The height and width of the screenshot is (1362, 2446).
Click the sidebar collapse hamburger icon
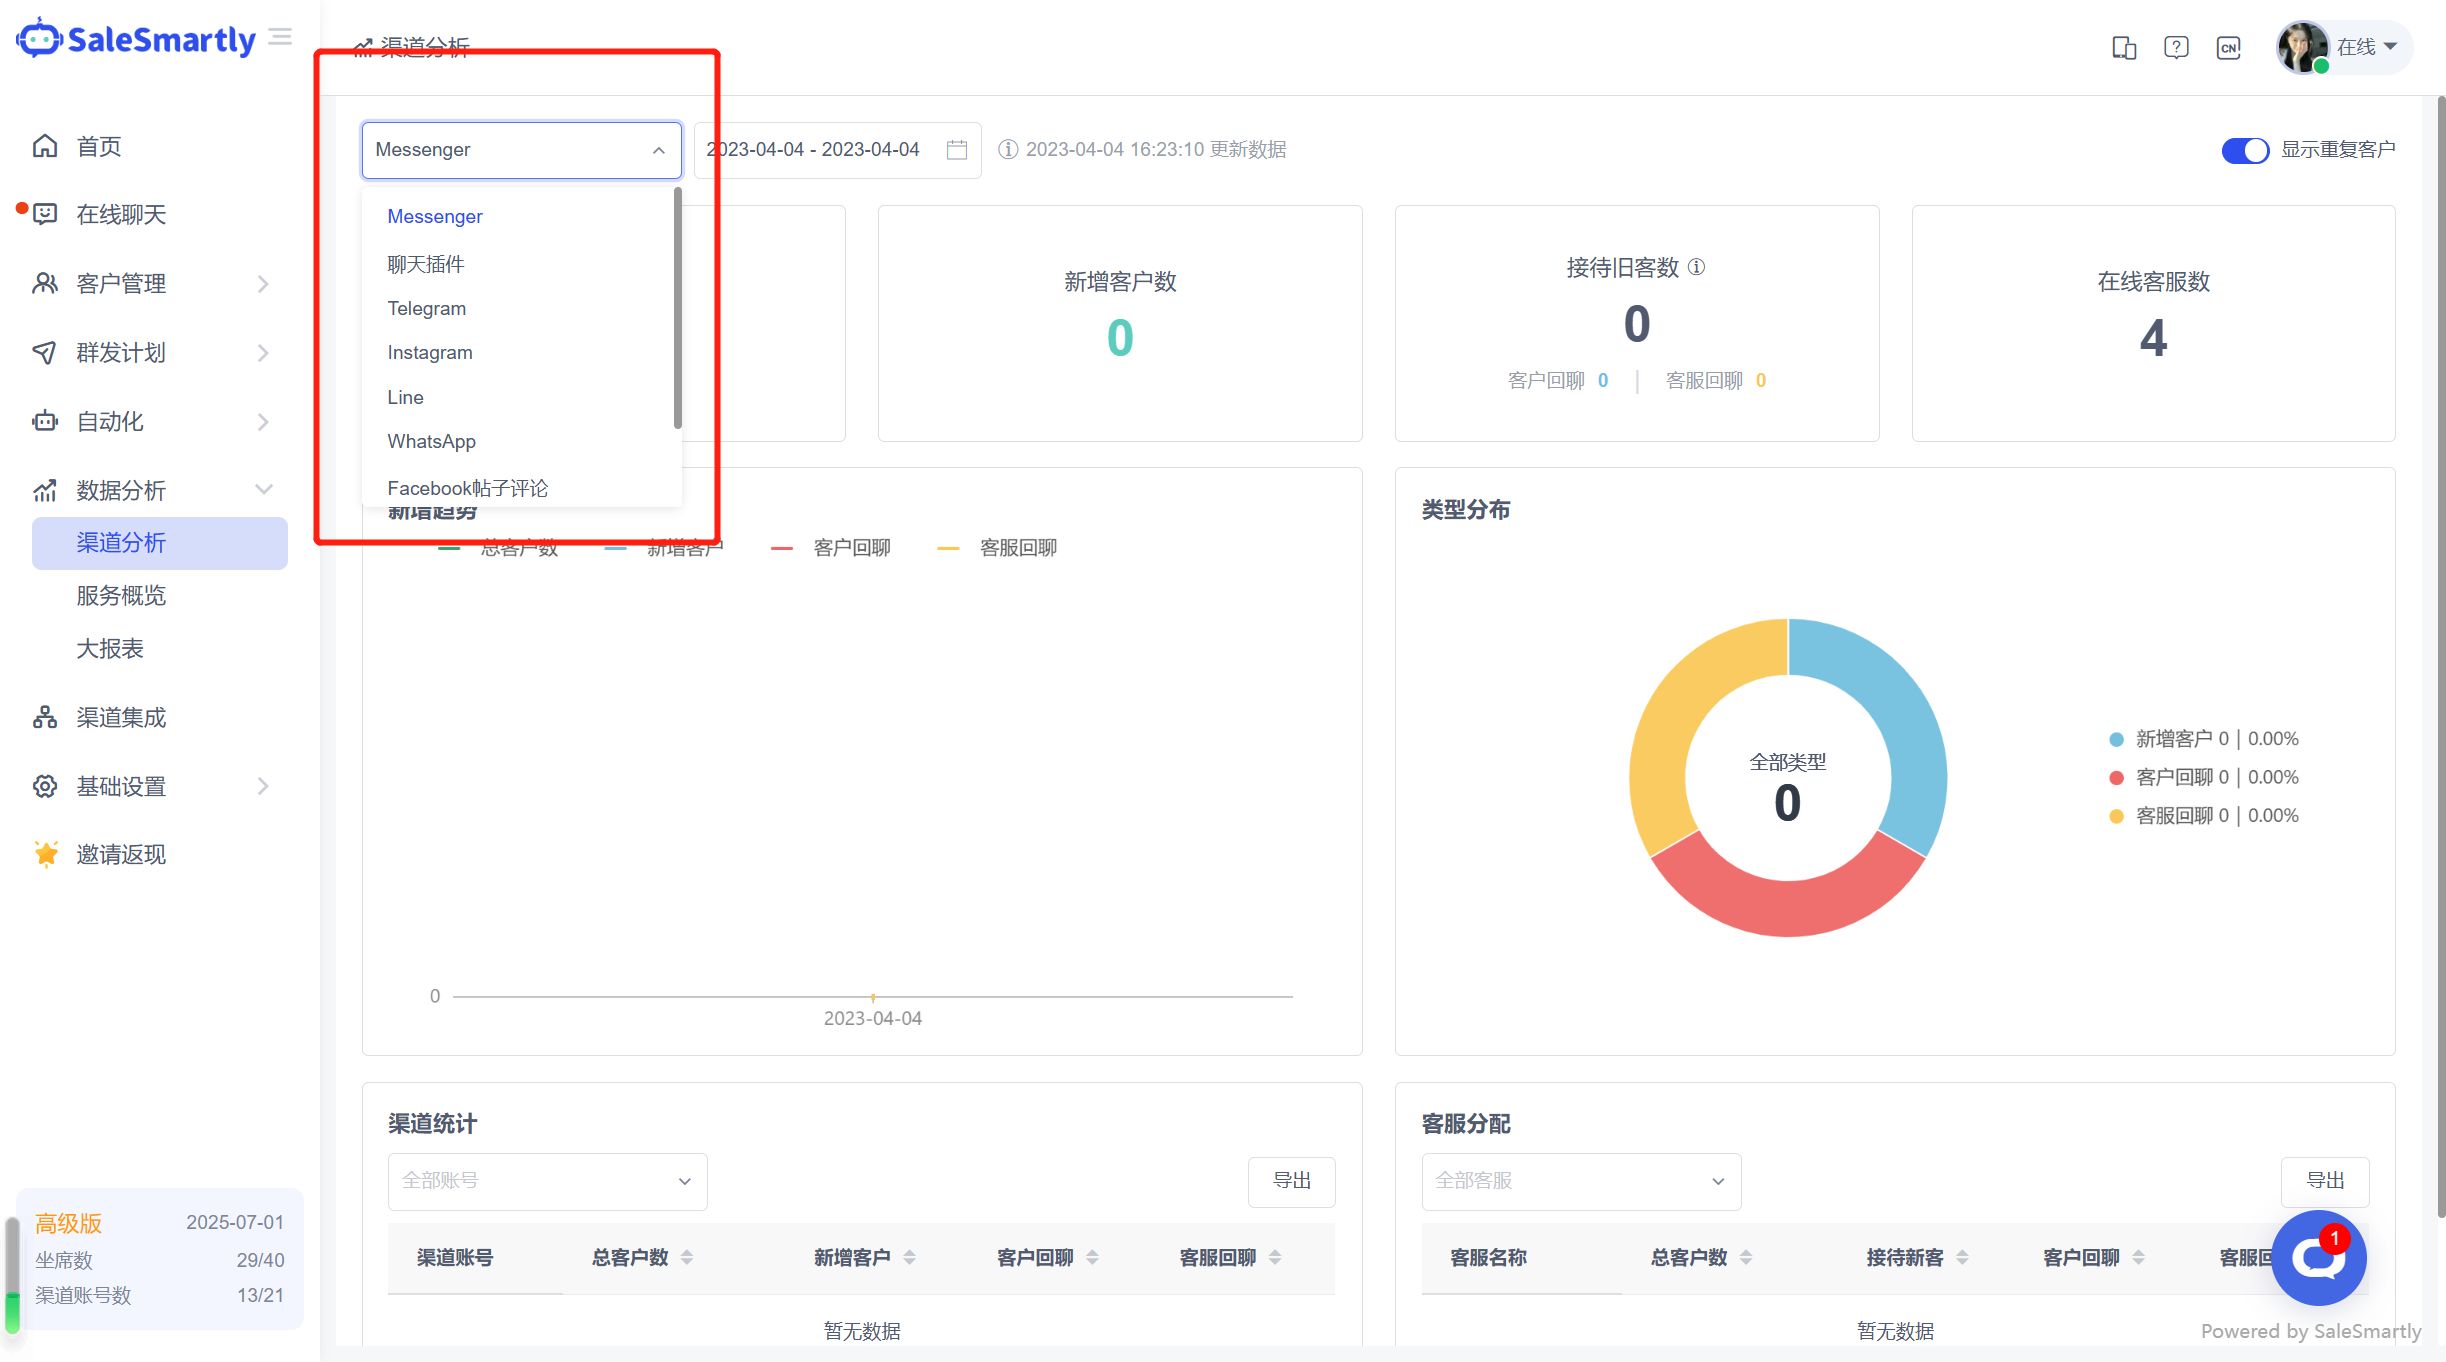click(281, 38)
